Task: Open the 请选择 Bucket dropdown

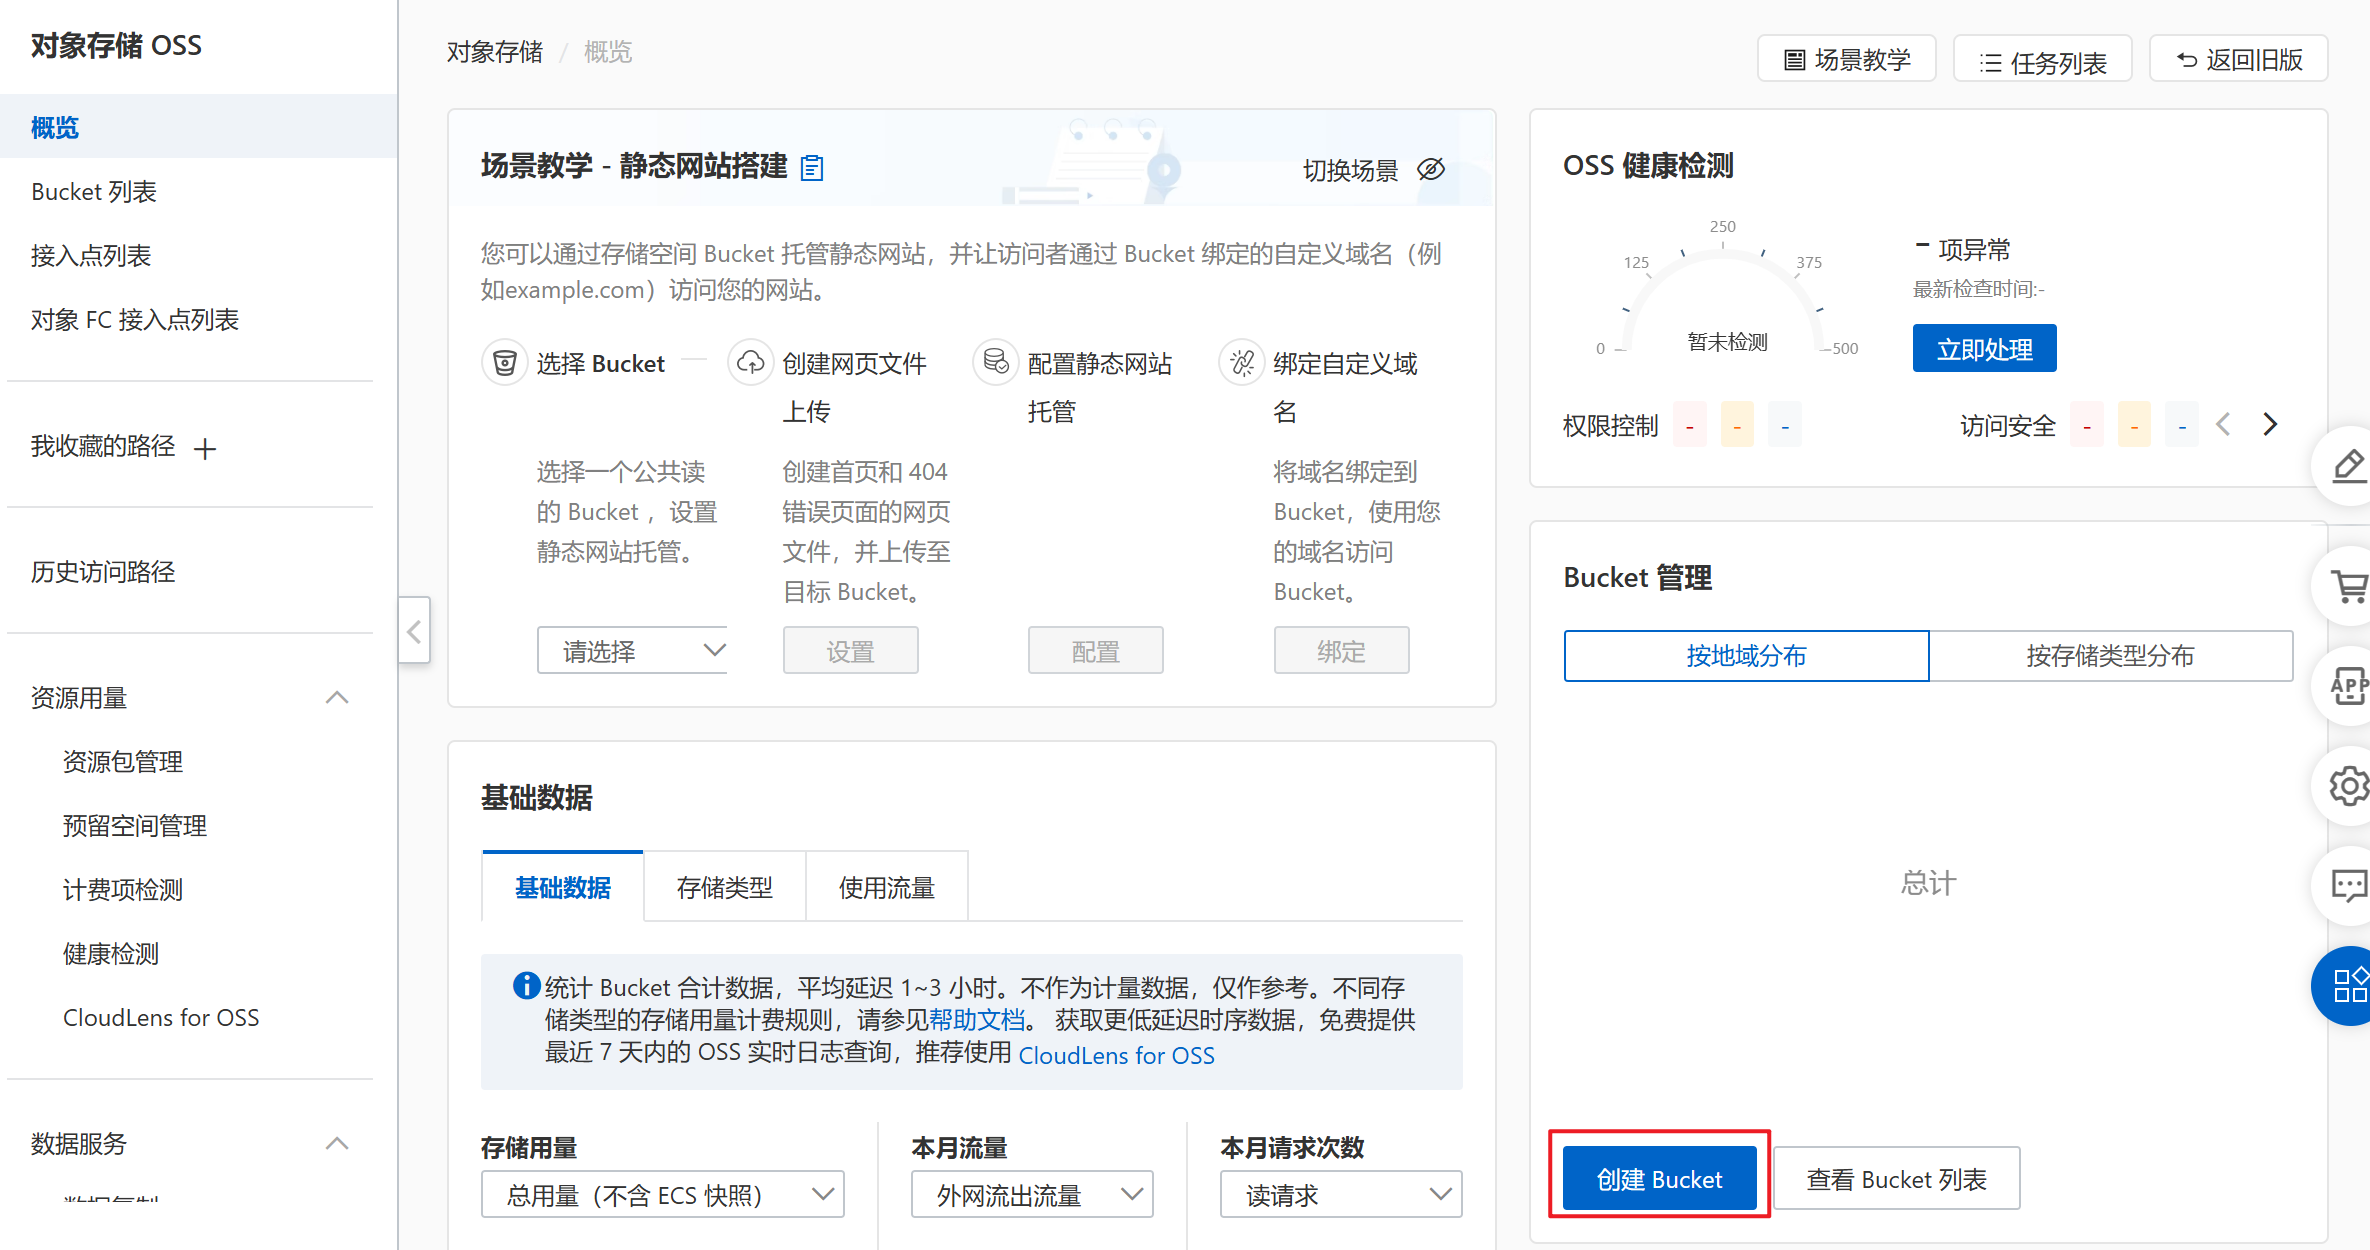Action: pyautogui.click(x=632, y=651)
